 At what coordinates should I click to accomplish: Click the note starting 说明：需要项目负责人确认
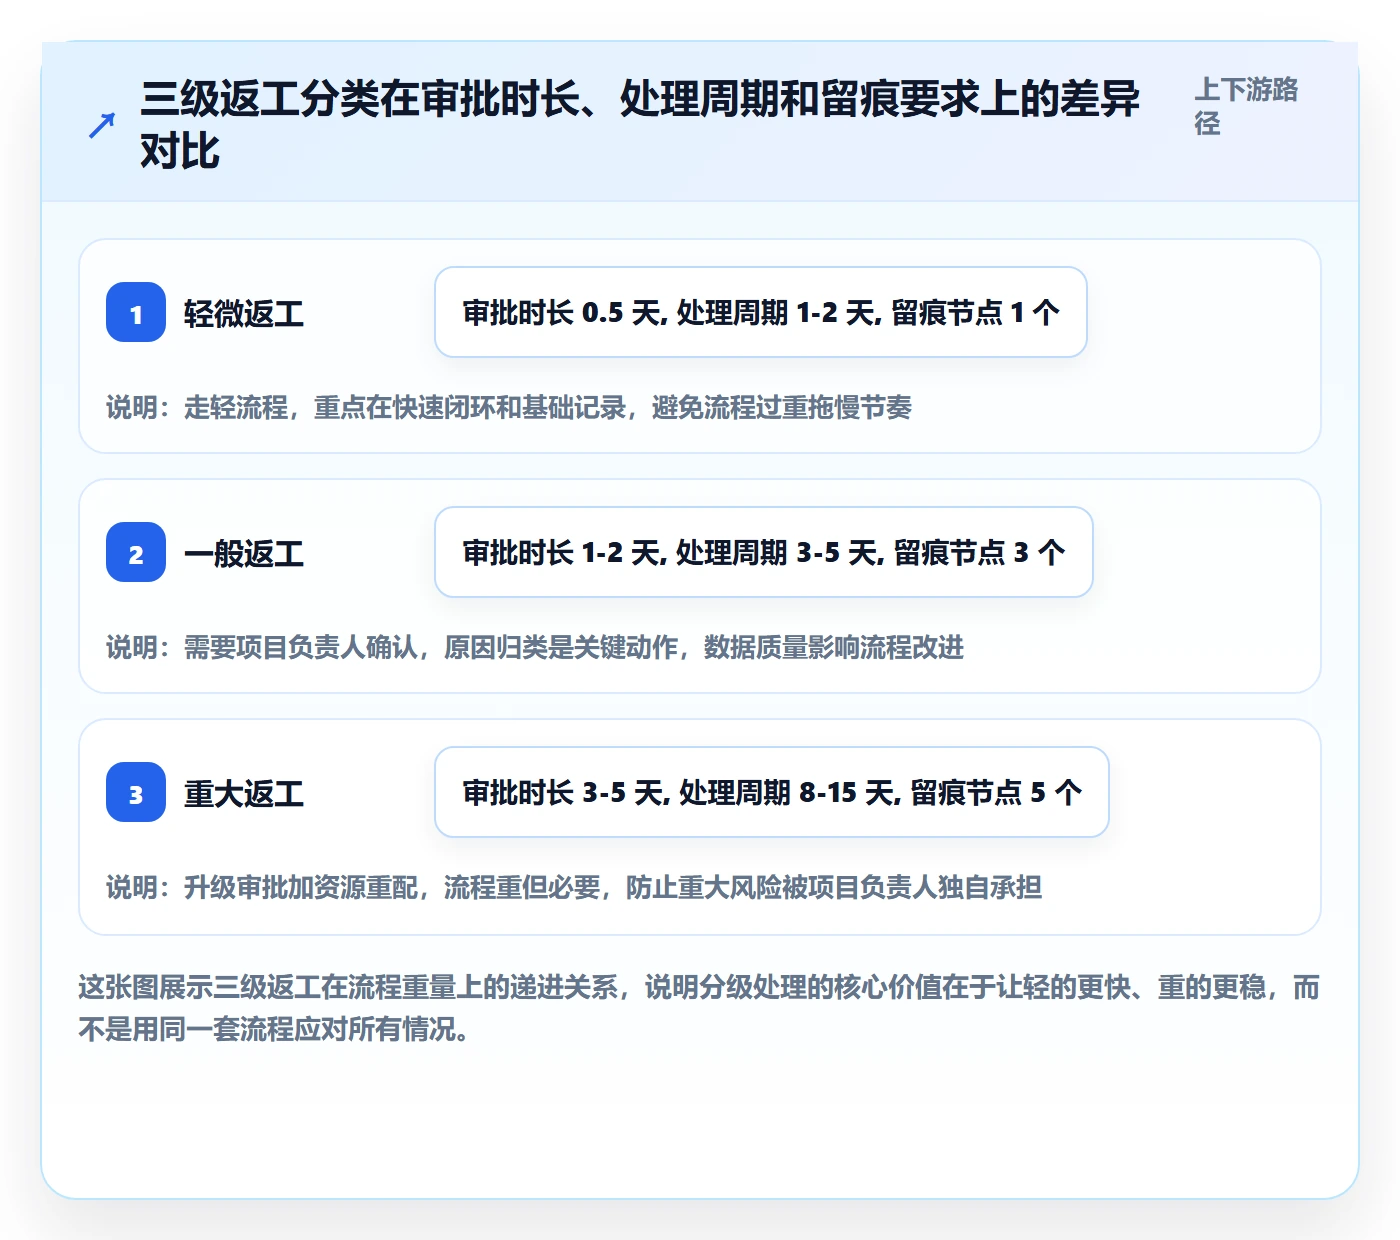[535, 647]
